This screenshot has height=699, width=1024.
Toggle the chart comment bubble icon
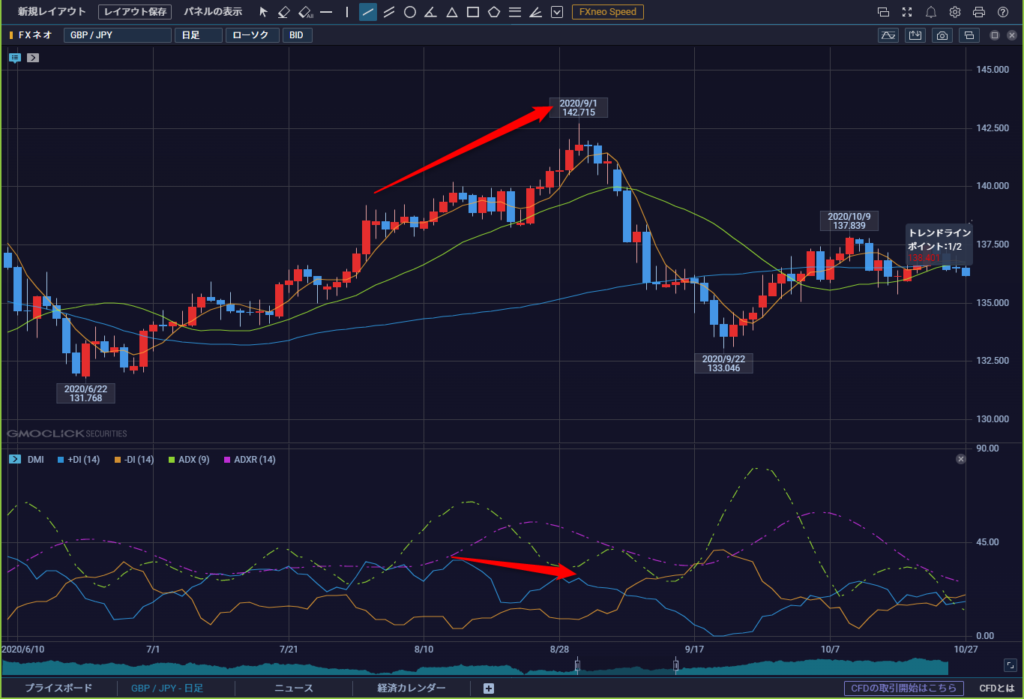pos(15,57)
